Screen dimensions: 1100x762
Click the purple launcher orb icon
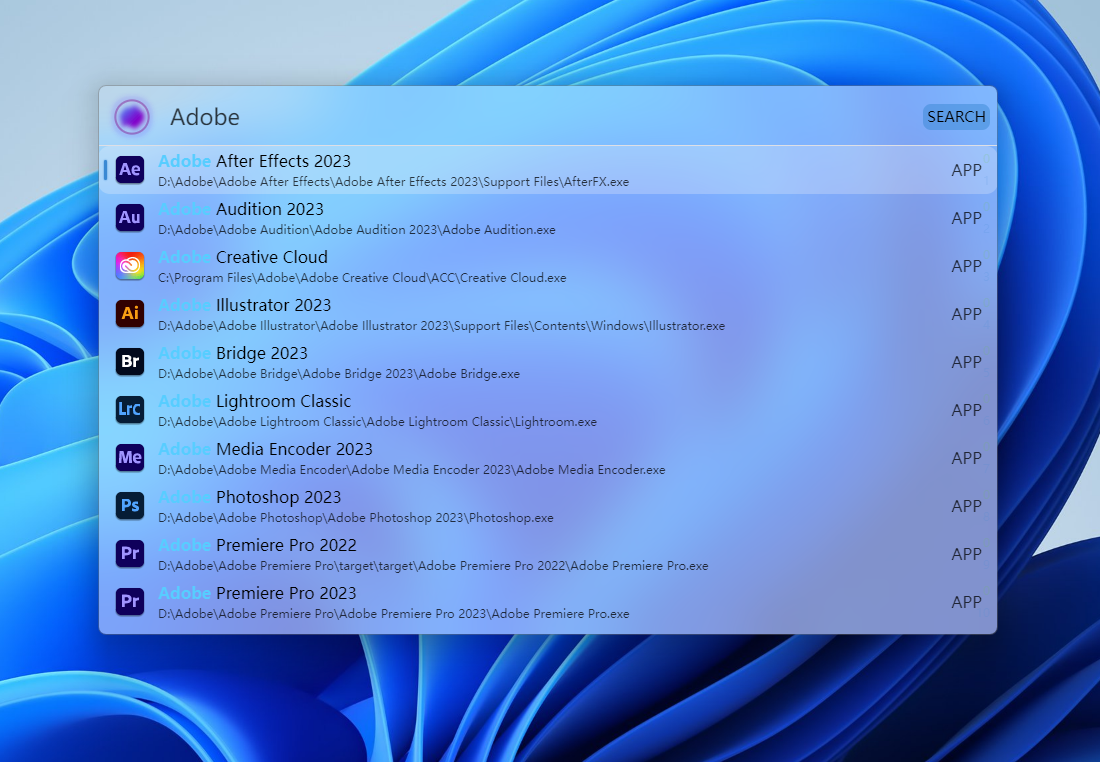(132, 116)
